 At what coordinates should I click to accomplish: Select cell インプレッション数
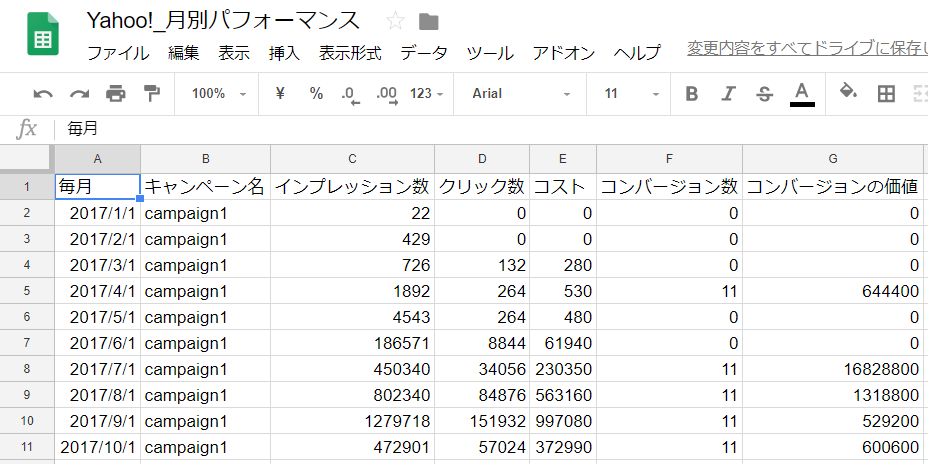353,187
